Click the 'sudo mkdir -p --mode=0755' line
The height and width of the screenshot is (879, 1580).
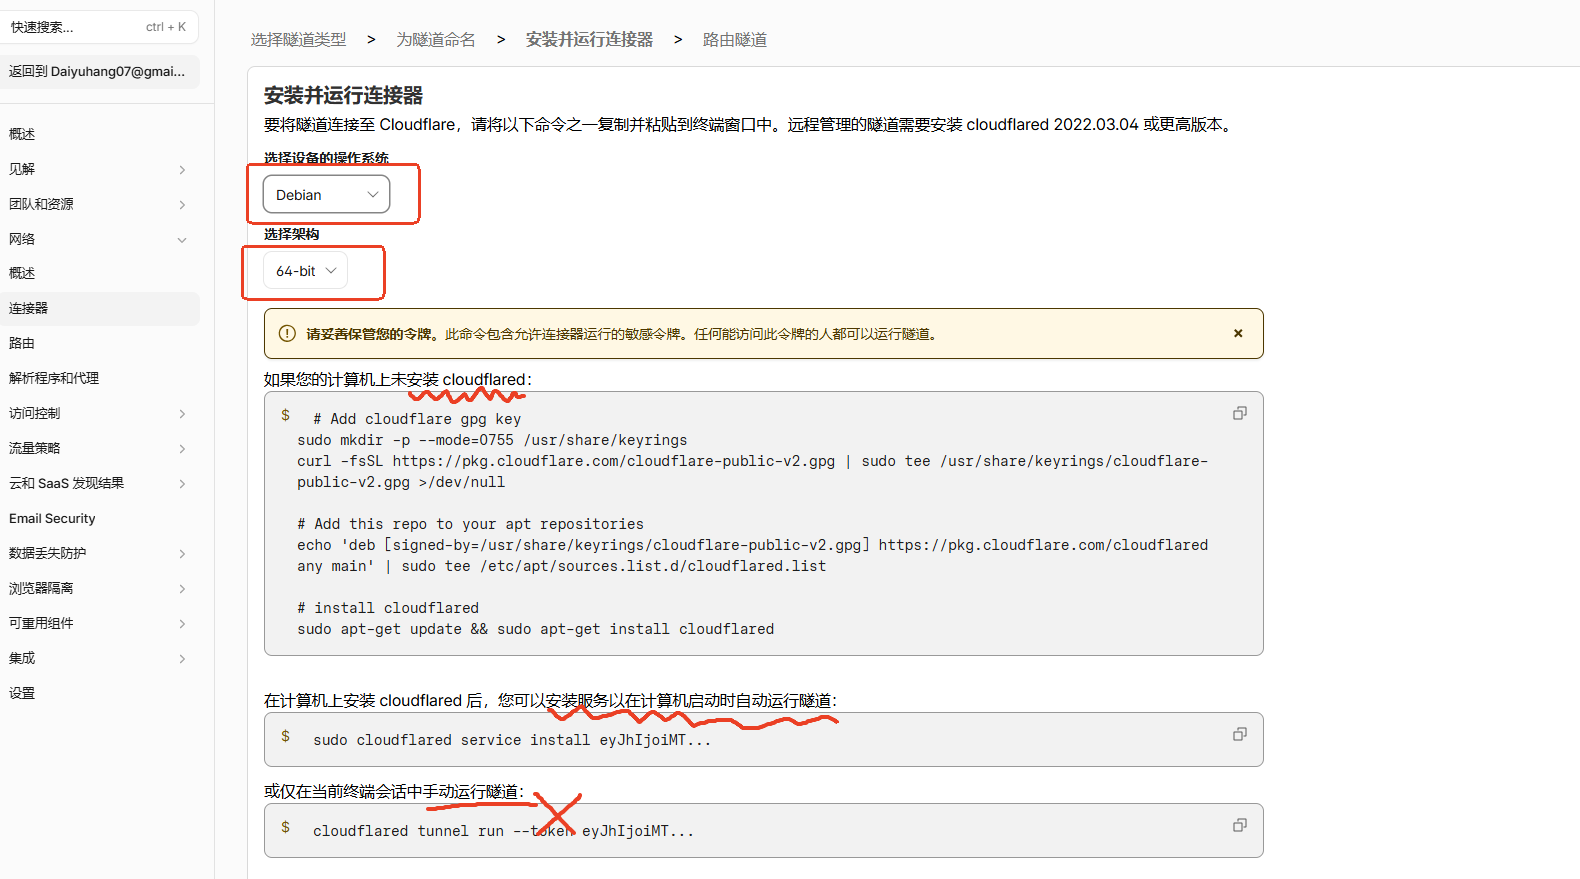pyautogui.click(x=492, y=440)
